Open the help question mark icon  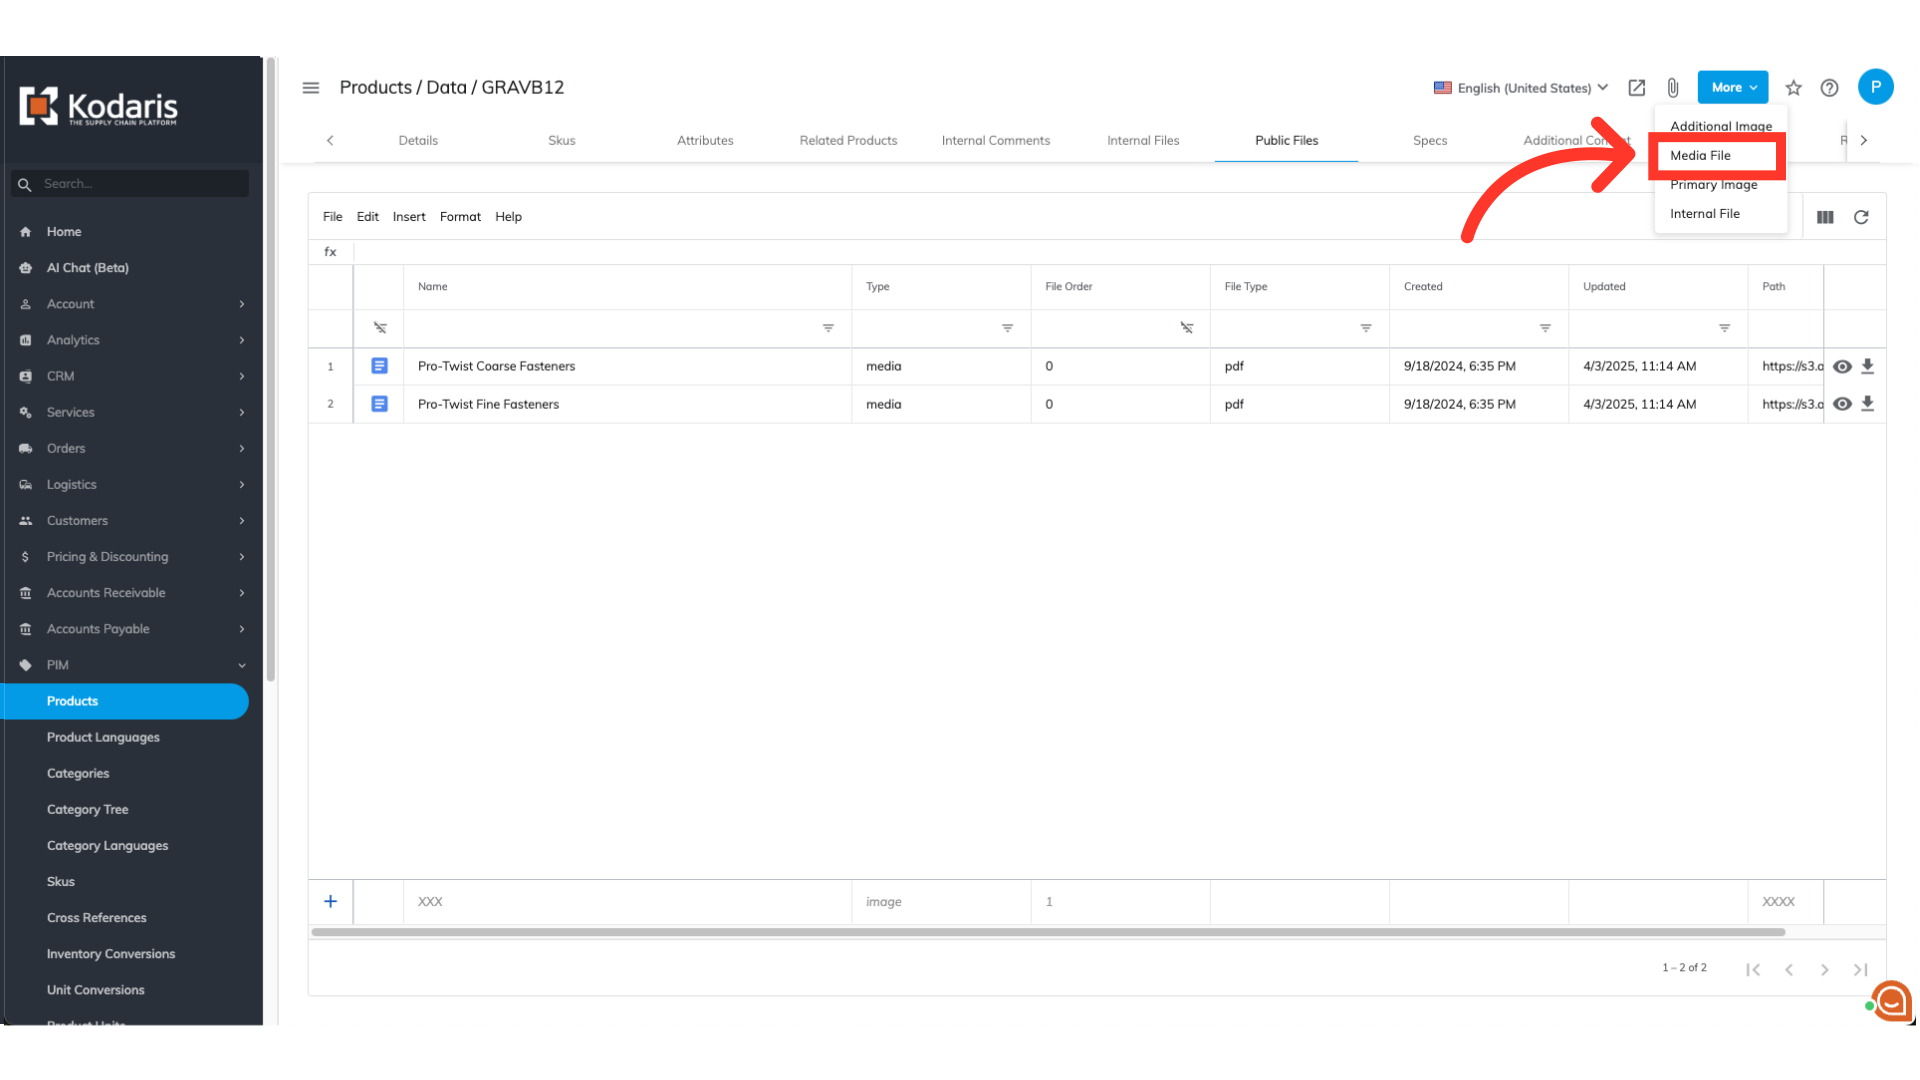1829,88
